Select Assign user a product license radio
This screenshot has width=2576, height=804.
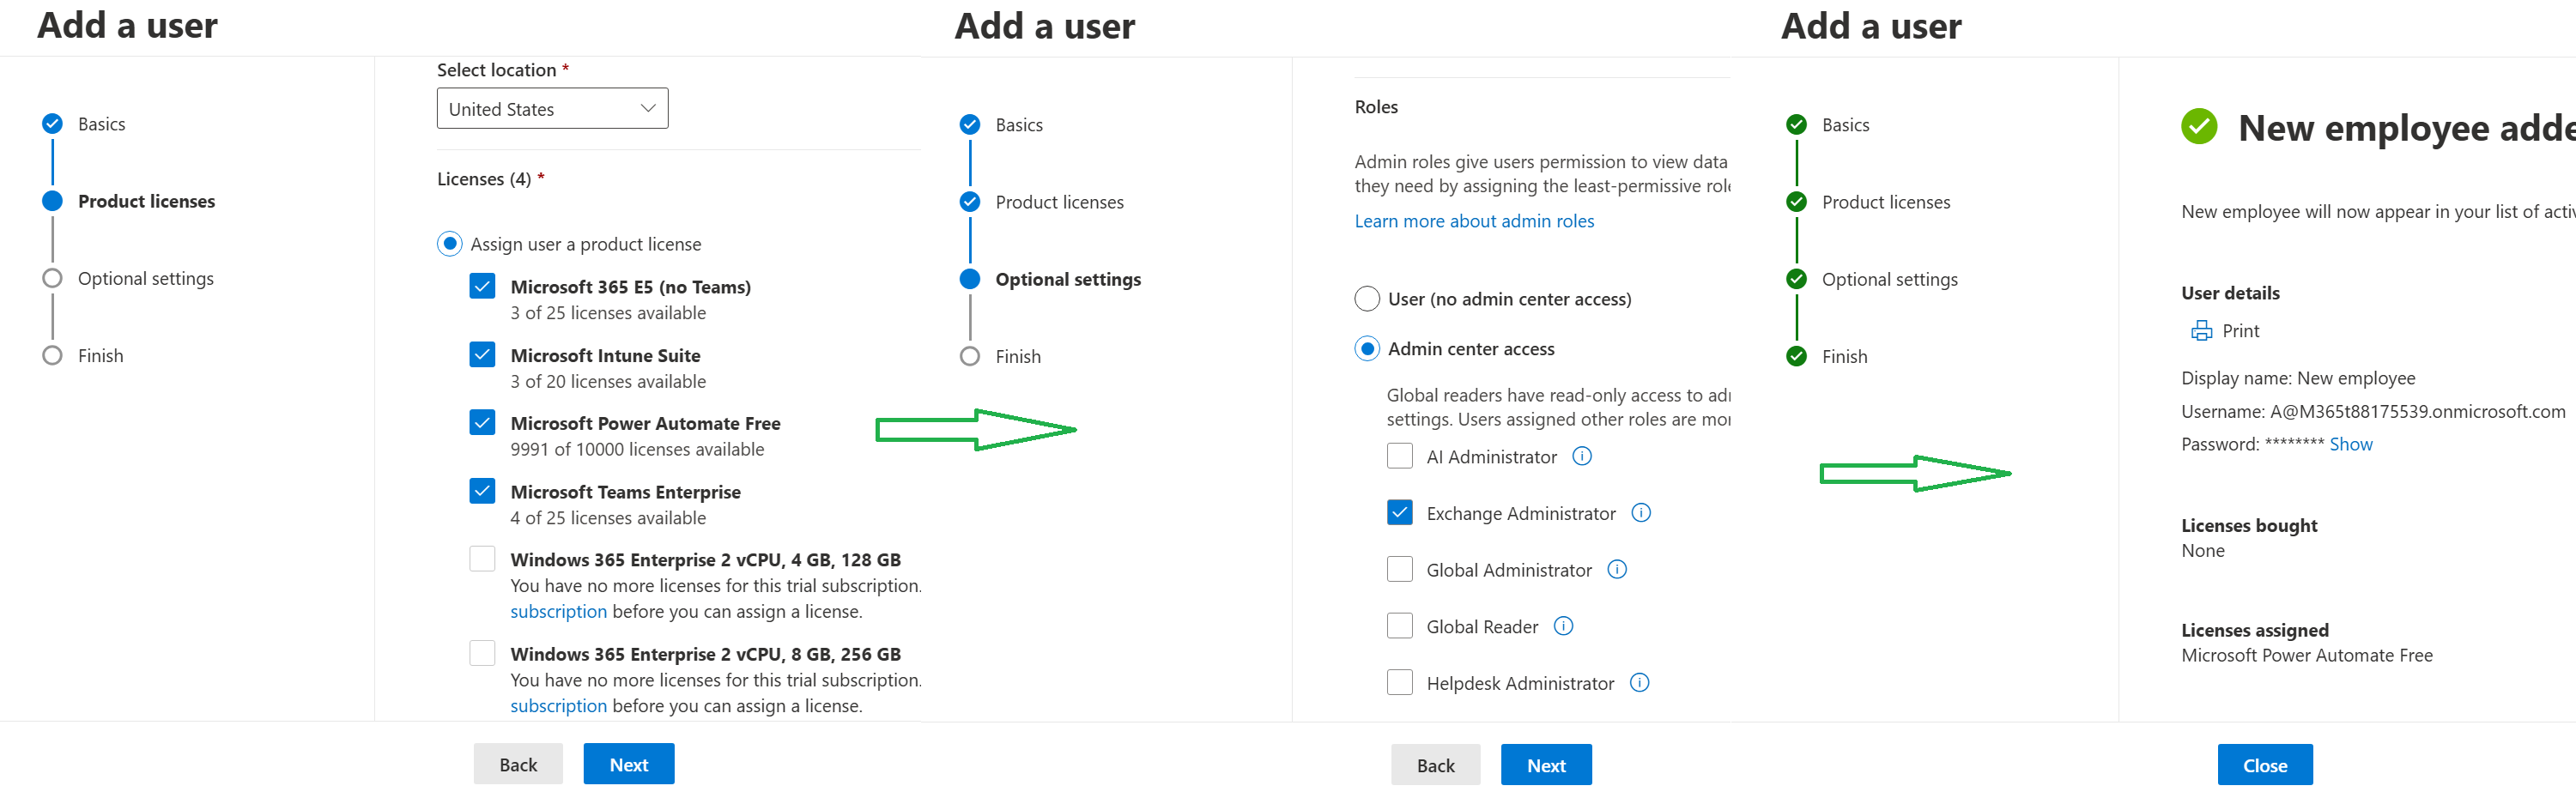coord(450,244)
